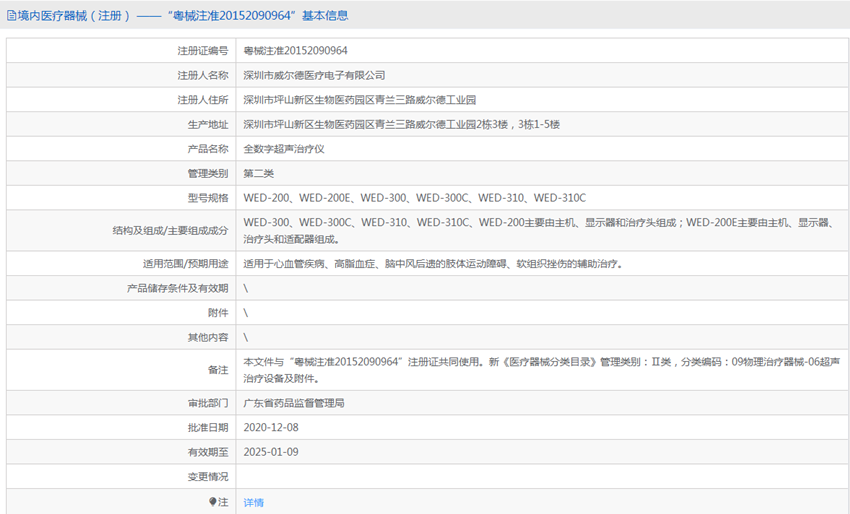Viewport: 850px width, 514px height.
Task: Click the 注册证编号 label
Action: click(203, 50)
